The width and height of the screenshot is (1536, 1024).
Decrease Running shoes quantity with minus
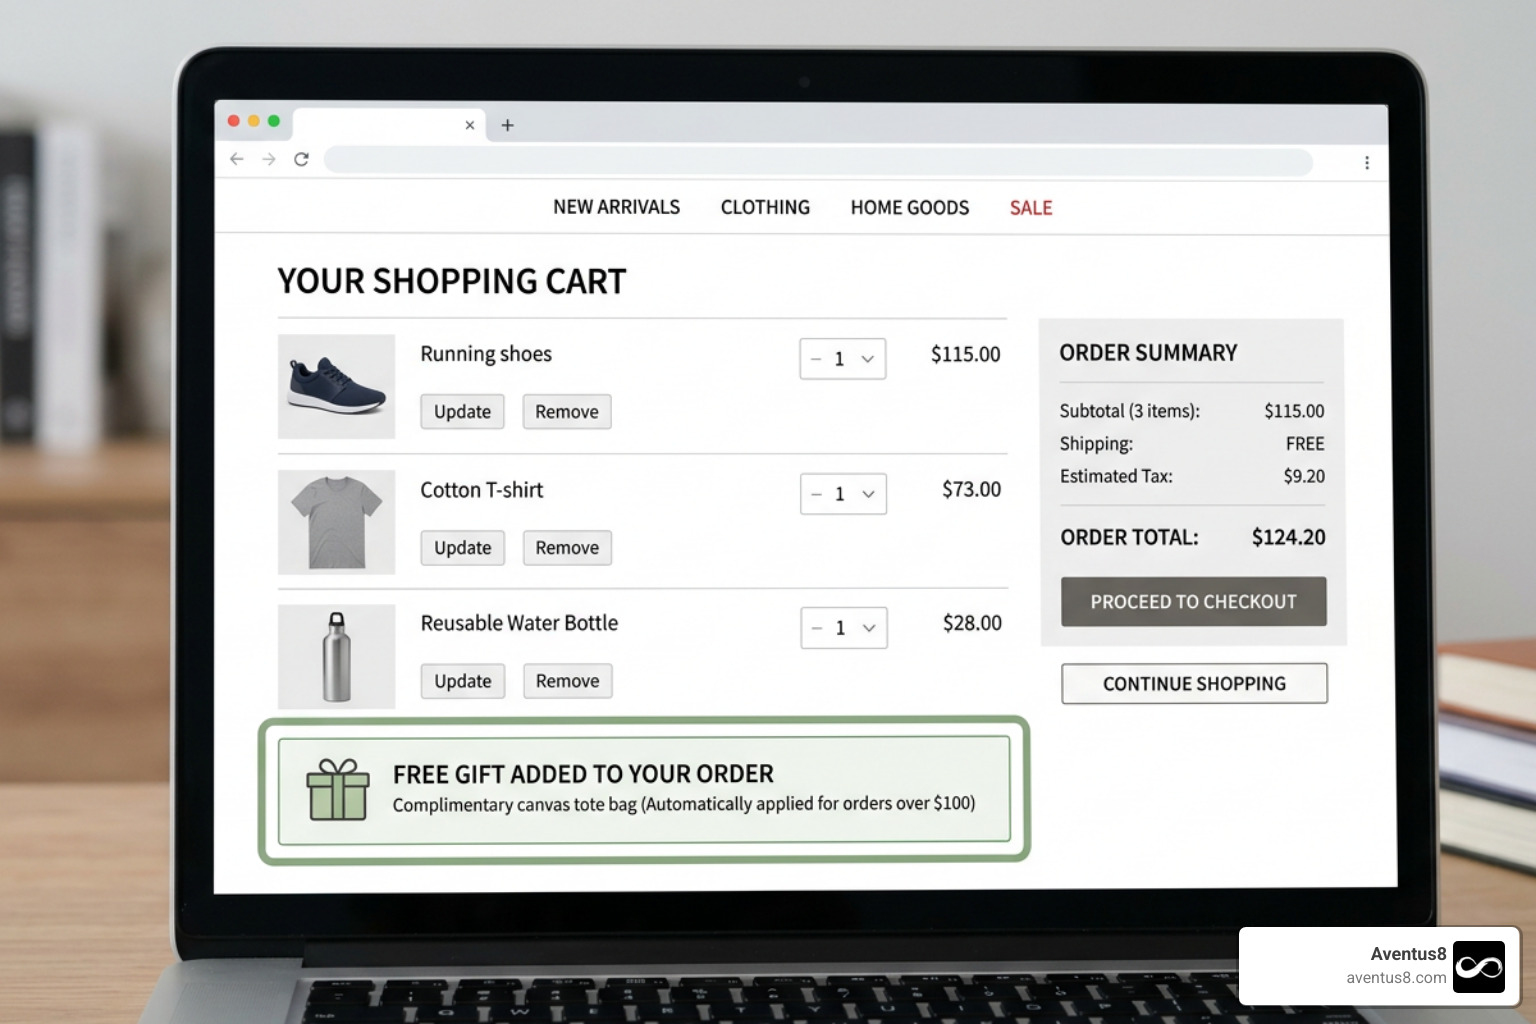click(816, 359)
